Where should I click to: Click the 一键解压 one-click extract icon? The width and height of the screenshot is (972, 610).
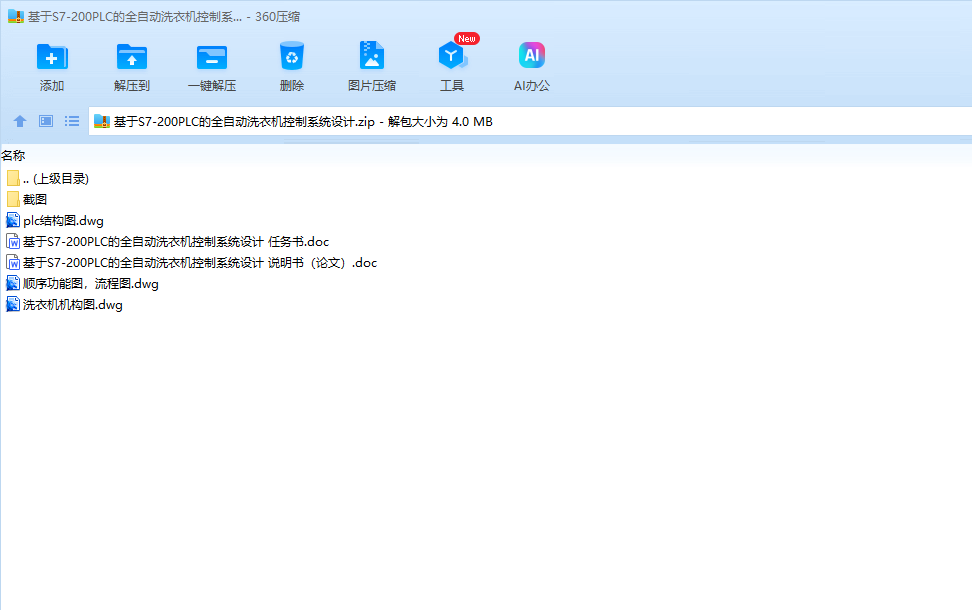pos(211,57)
